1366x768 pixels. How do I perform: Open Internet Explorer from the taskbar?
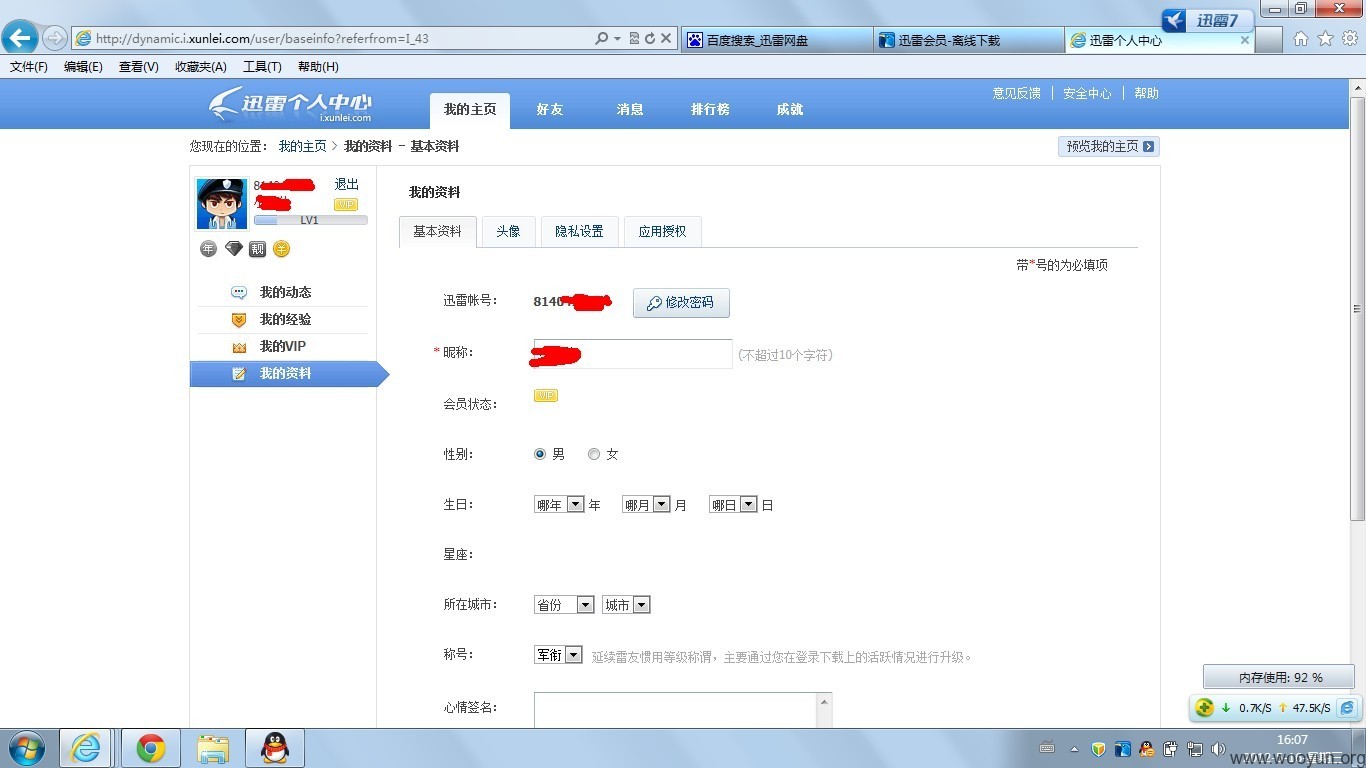(86, 748)
